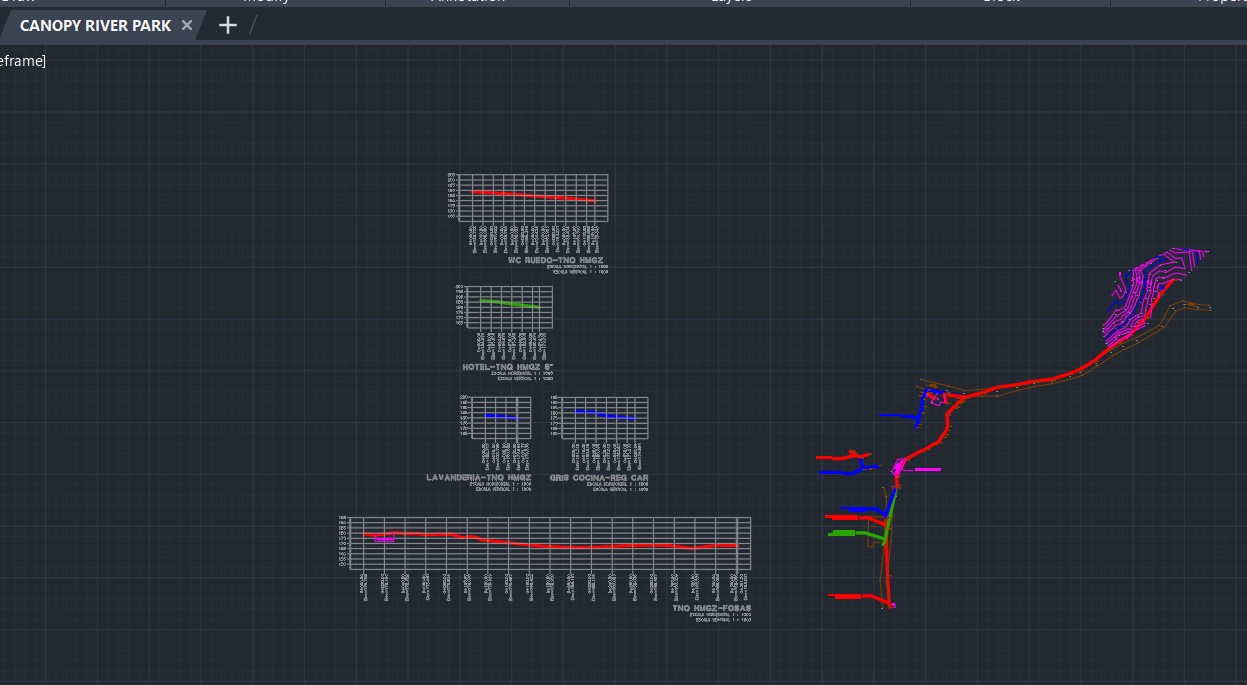Pick the red line in the WC RUEDO profile
Viewport: 1247px width, 685px height.
[x=534, y=196]
